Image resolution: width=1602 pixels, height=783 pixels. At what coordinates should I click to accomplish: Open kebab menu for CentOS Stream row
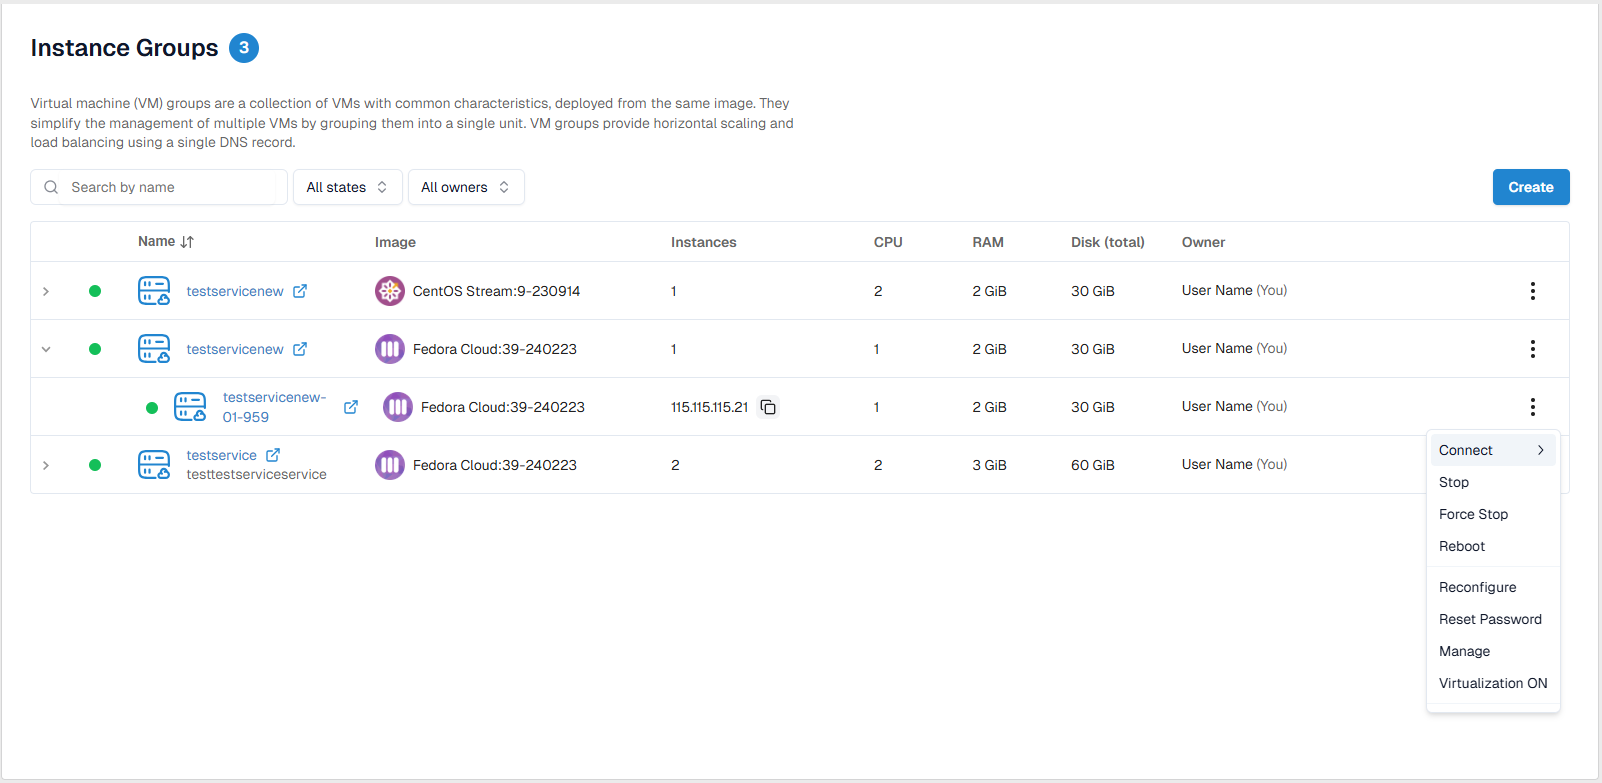[1532, 291]
